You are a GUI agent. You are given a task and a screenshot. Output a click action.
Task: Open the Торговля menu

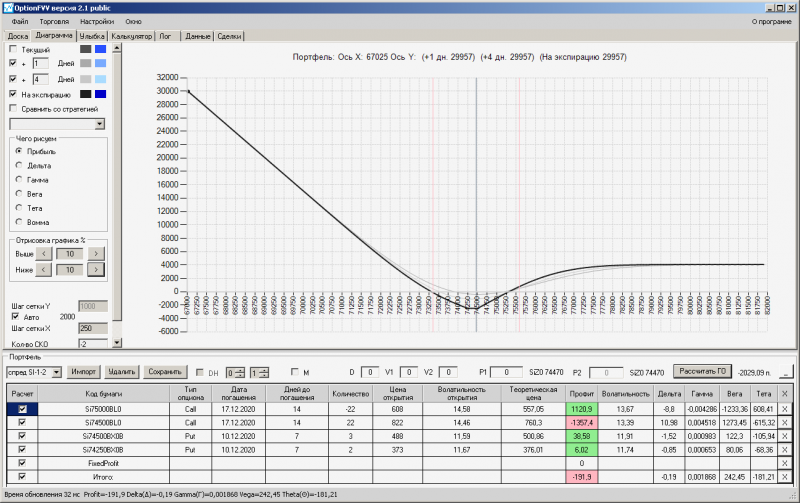(x=54, y=21)
